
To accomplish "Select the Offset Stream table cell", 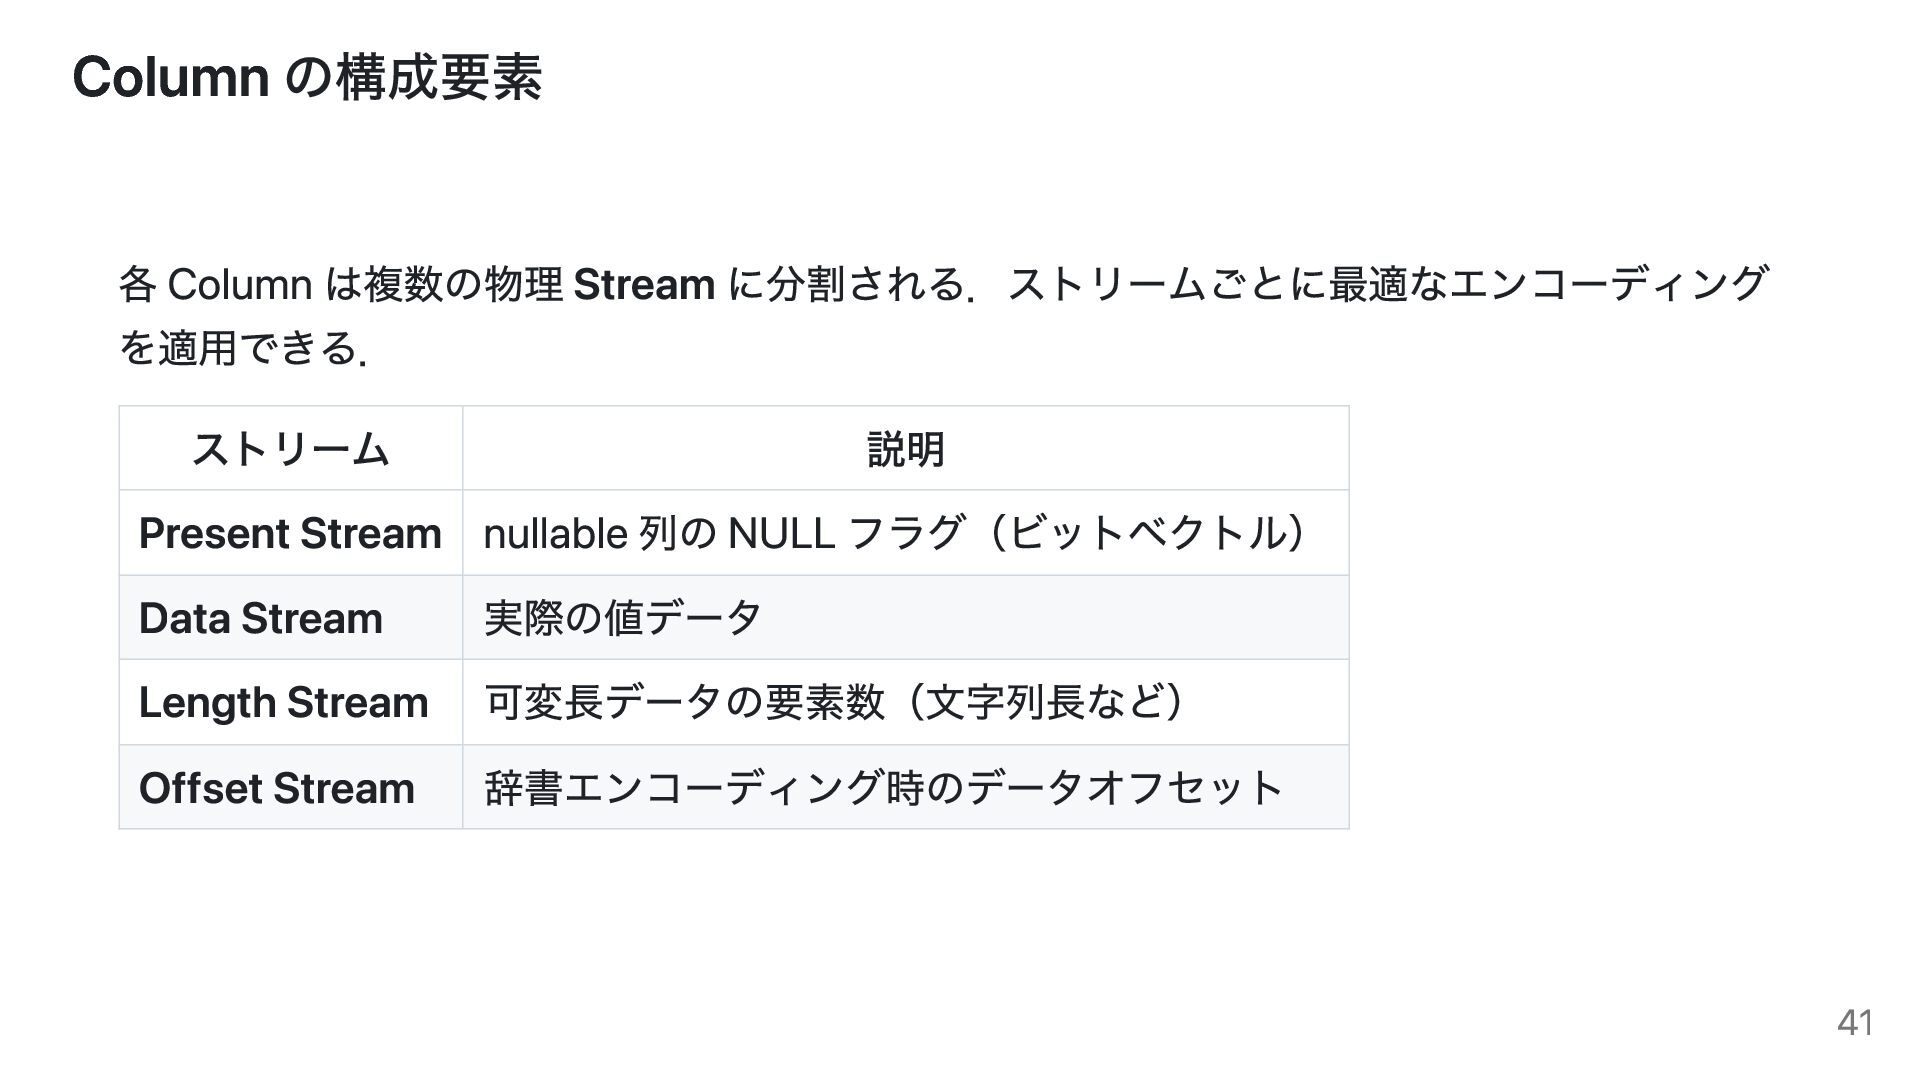I will 291,787.
